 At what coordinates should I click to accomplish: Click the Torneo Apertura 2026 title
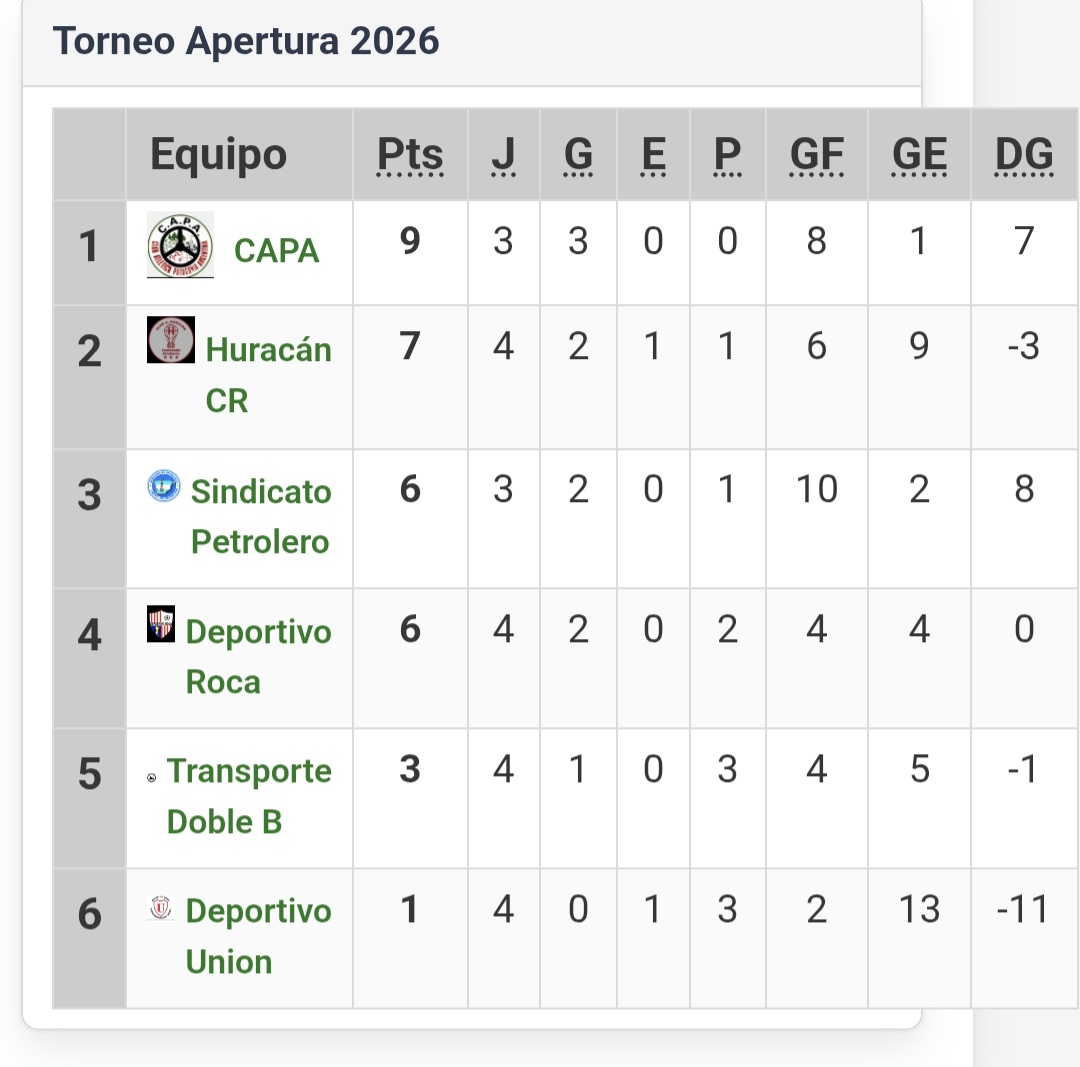(x=246, y=42)
